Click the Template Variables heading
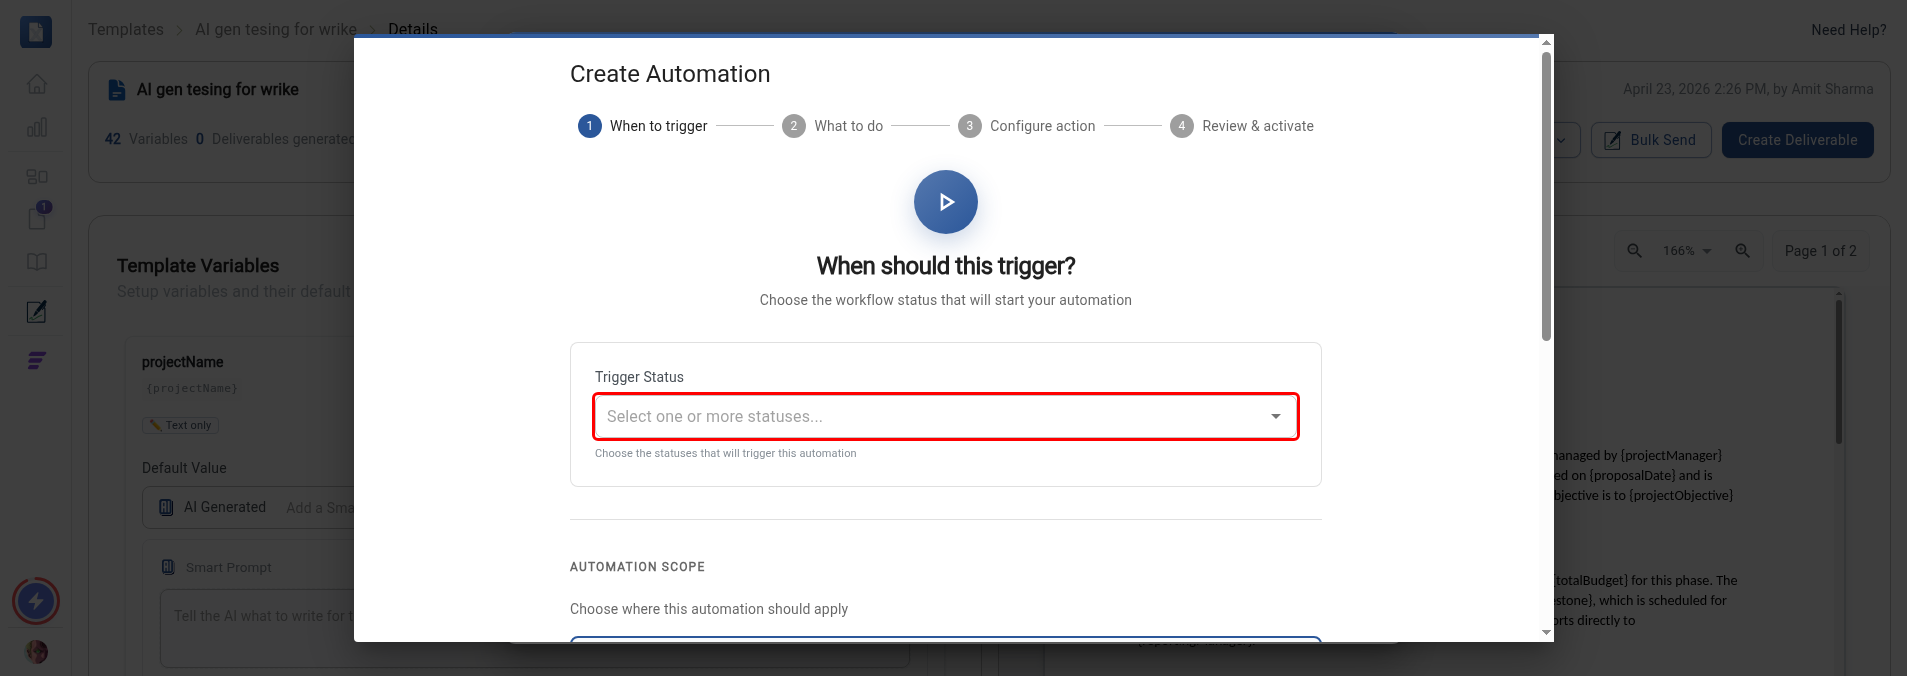 click(x=198, y=266)
